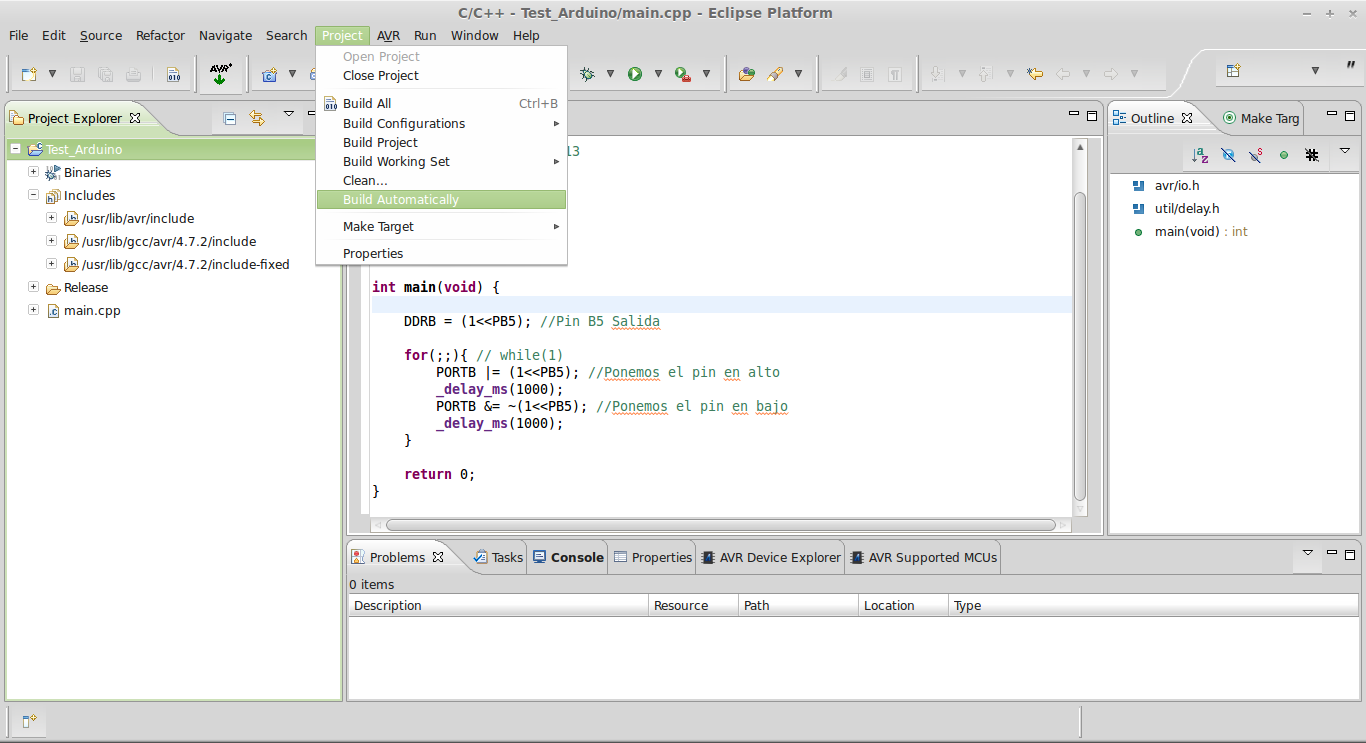
Task: Sort Problems by Description column header
Action: click(498, 605)
